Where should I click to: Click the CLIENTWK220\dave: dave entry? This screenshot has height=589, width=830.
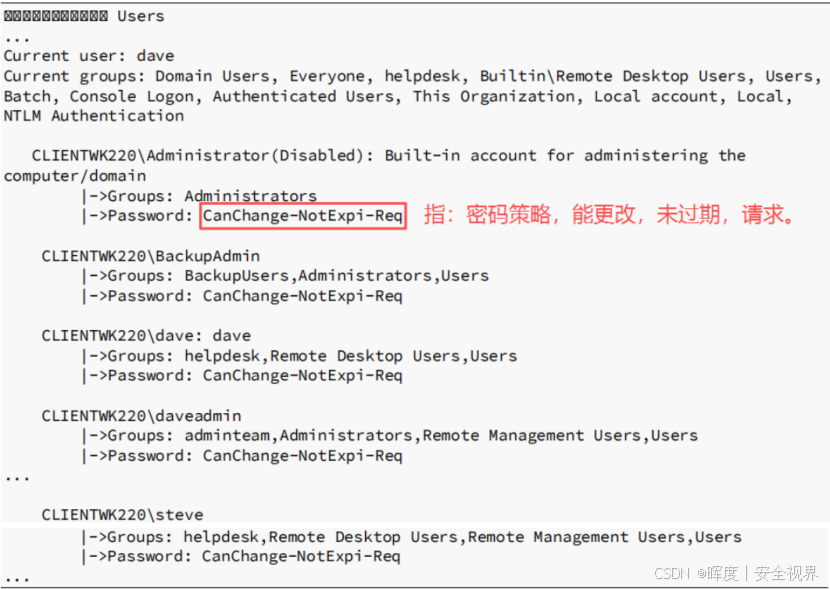pyautogui.click(x=146, y=336)
